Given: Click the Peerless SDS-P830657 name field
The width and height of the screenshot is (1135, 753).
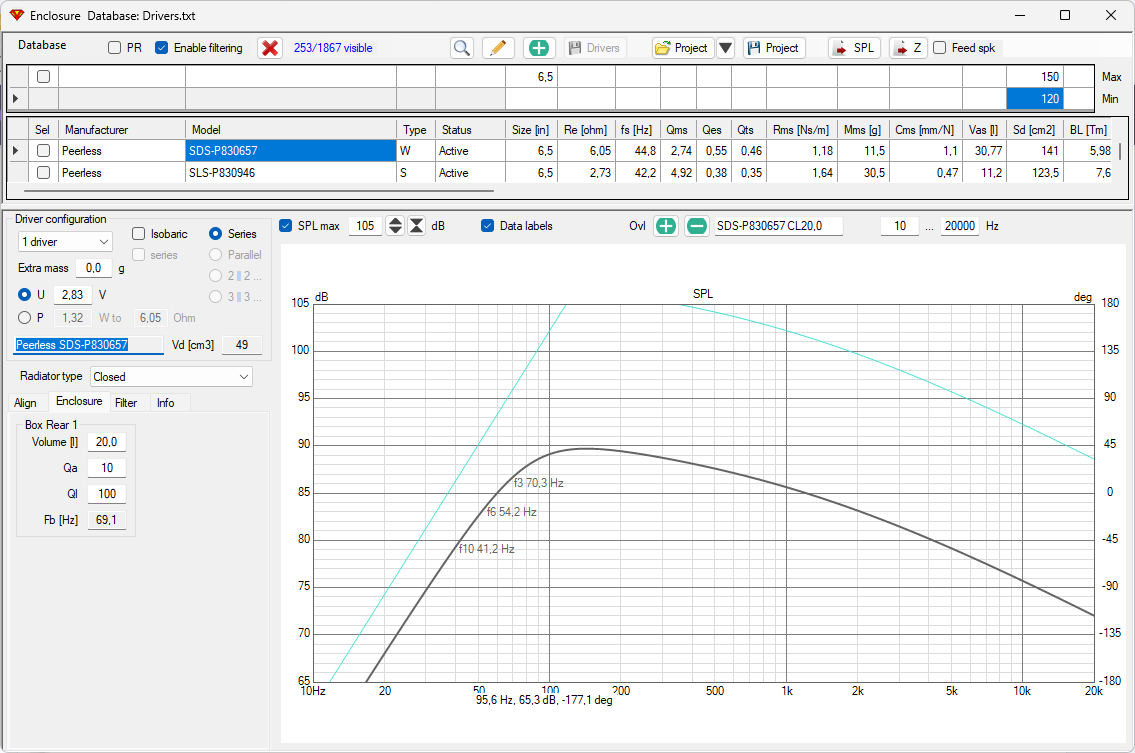Looking at the screenshot, I should point(89,345).
